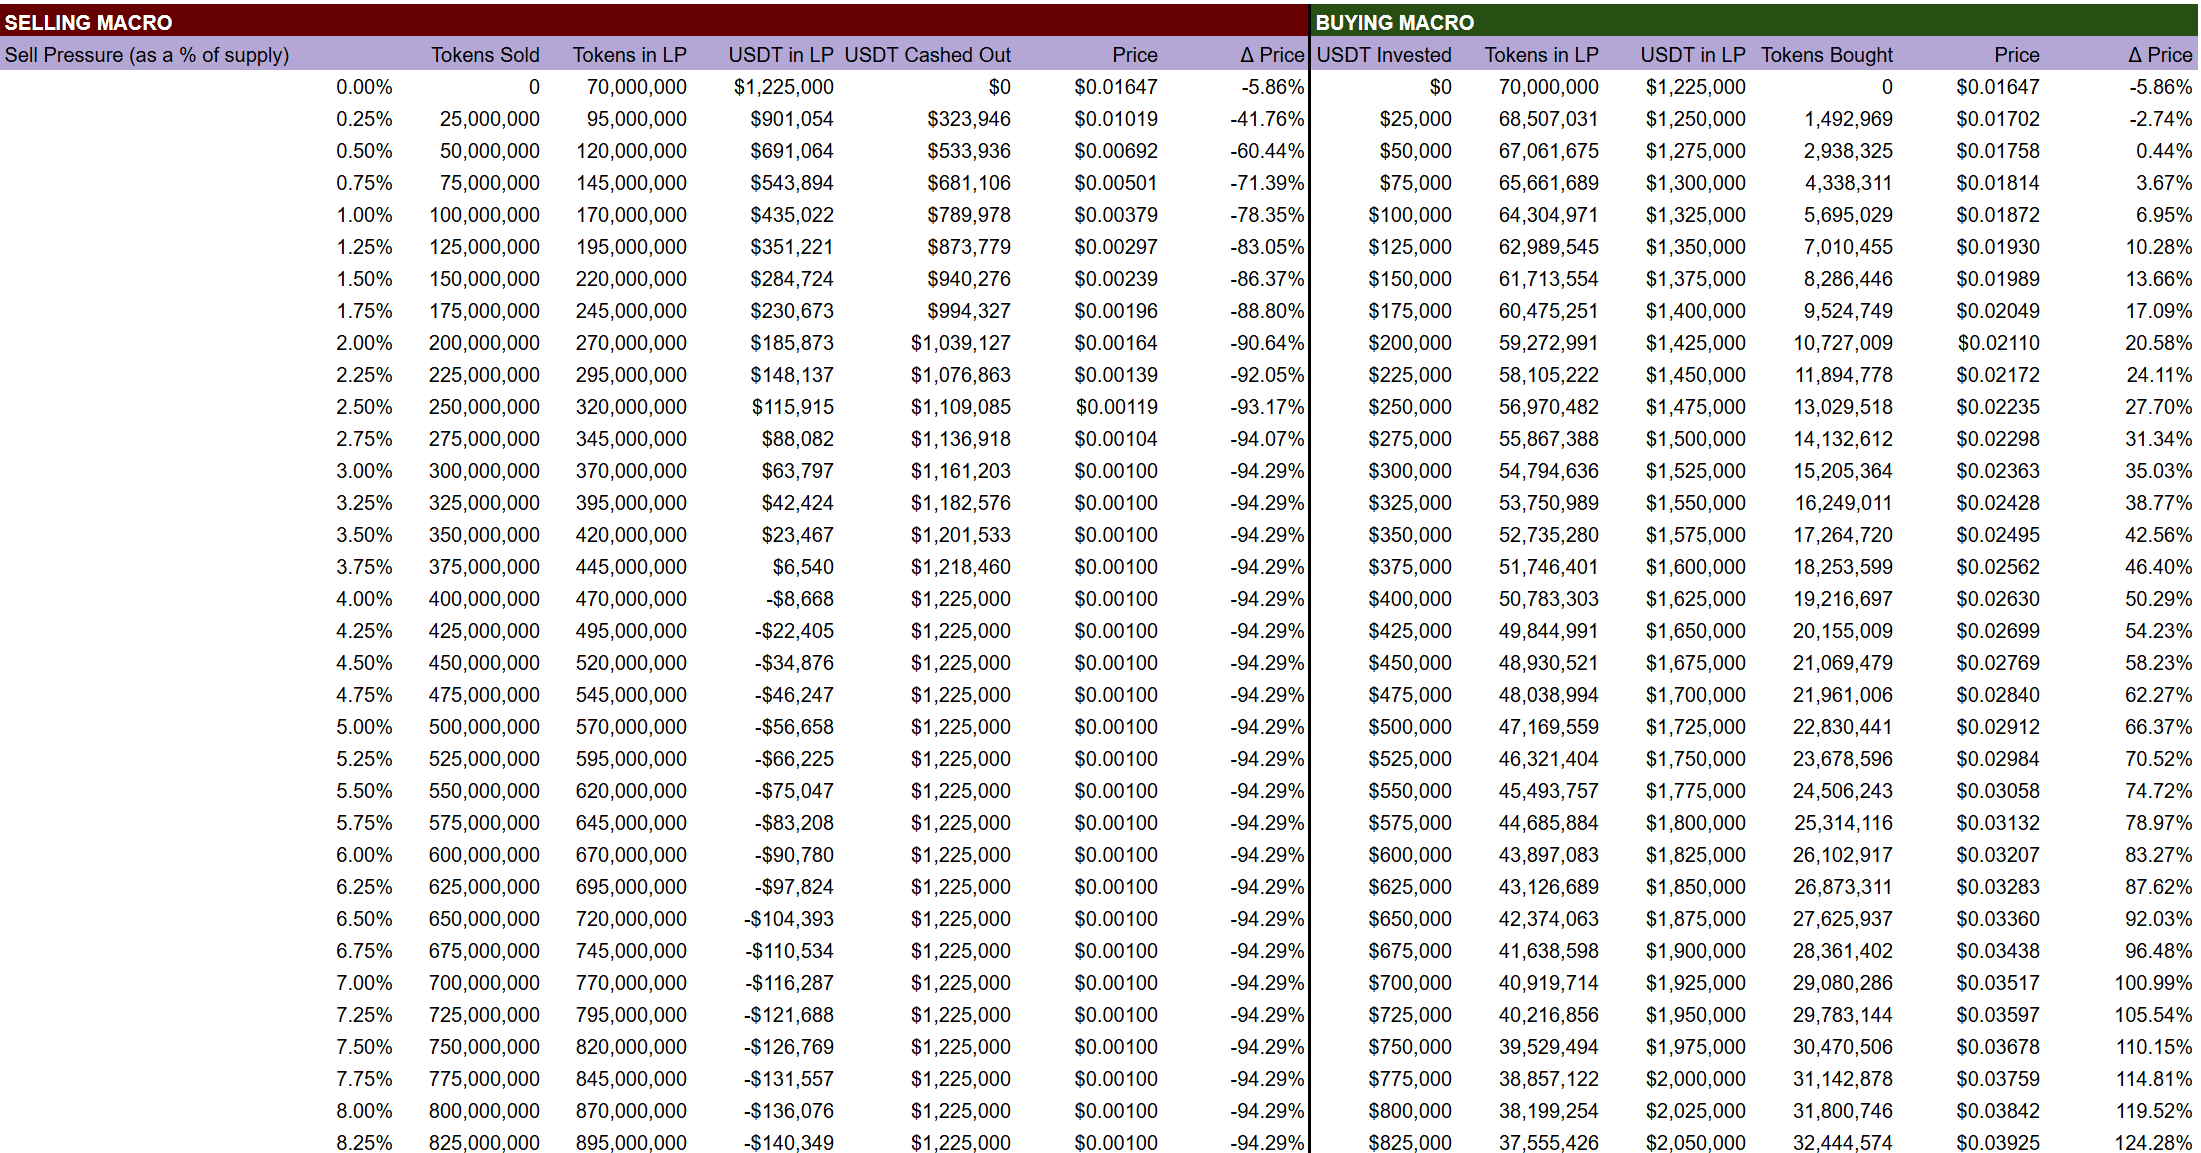Select the 68,507,031 Tokens in LP cell
Viewport: 2201px width, 1153px height.
(x=1548, y=119)
